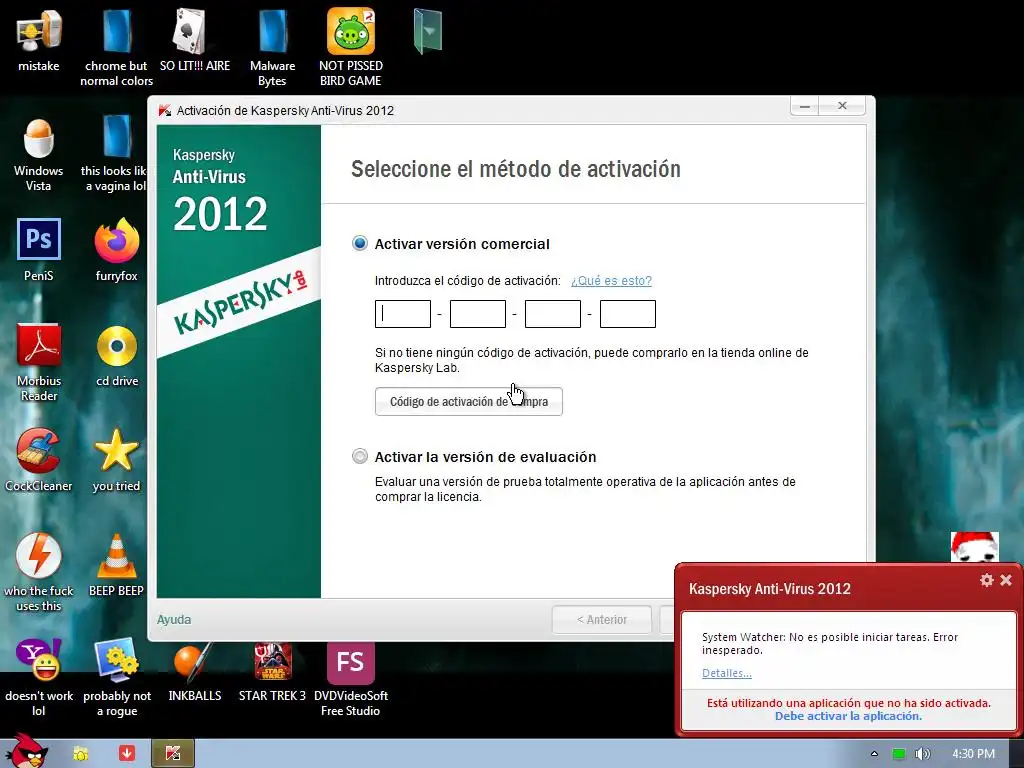Click the fourth activation code field
1024x768 pixels.
pos(628,314)
